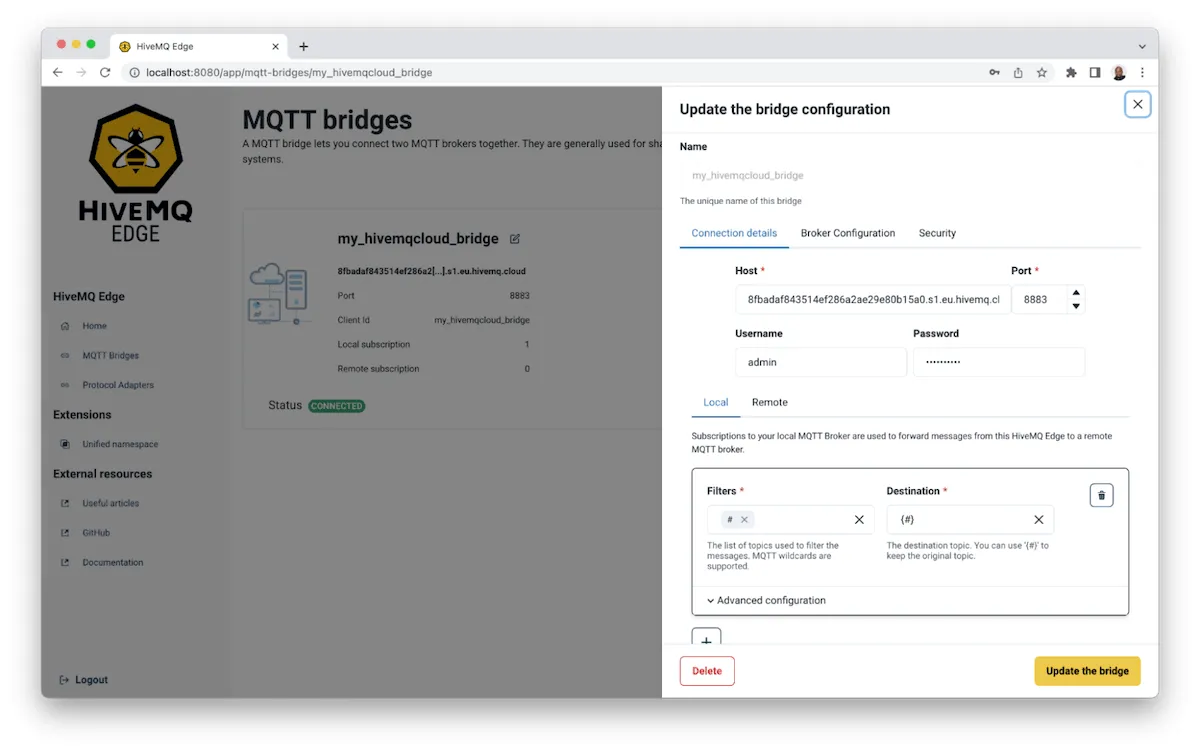The width and height of the screenshot is (1200, 753).
Task: Toggle the browser side panel icon
Action: click(x=1095, y=72)
